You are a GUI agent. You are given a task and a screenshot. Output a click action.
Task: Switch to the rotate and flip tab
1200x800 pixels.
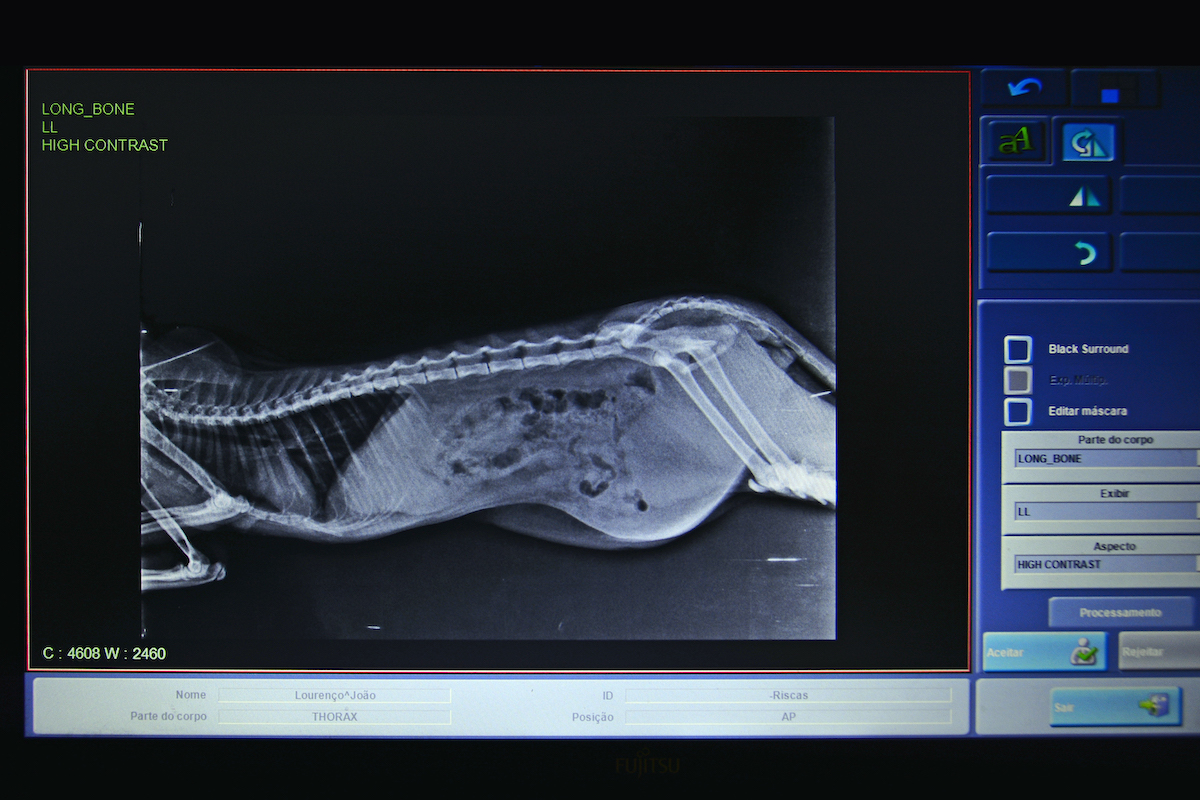pyautogui.click(x=1088, y=143)
